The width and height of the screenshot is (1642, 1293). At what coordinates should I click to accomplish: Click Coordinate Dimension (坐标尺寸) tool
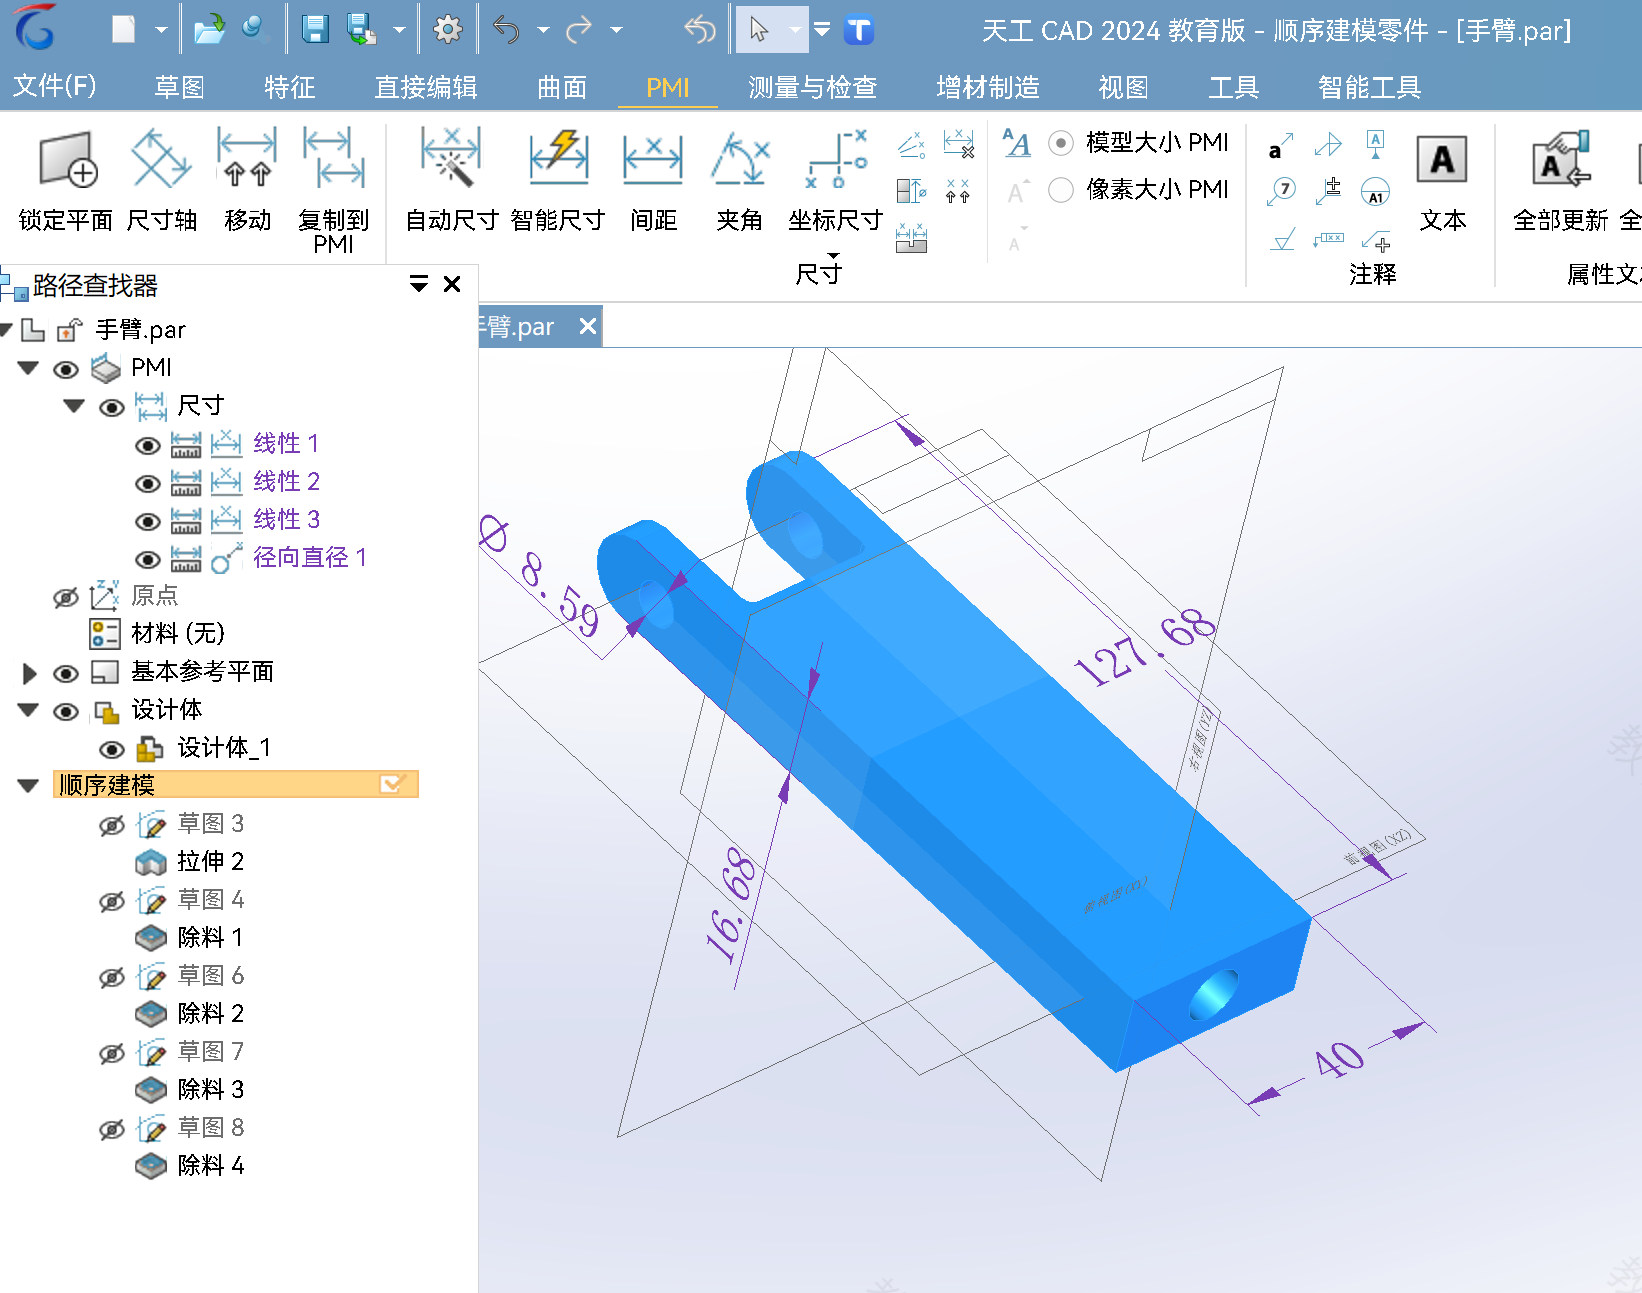[835, 180]
